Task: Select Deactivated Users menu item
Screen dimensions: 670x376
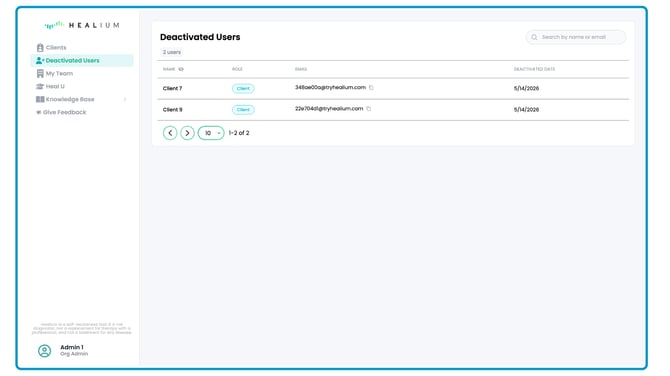Action: tap(82, 61)
